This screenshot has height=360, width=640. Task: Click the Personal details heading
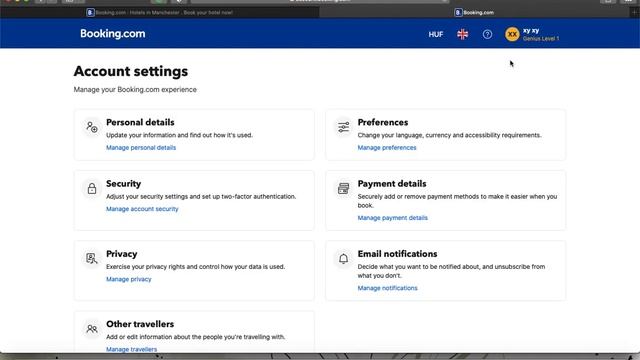(x=140, y=122)
